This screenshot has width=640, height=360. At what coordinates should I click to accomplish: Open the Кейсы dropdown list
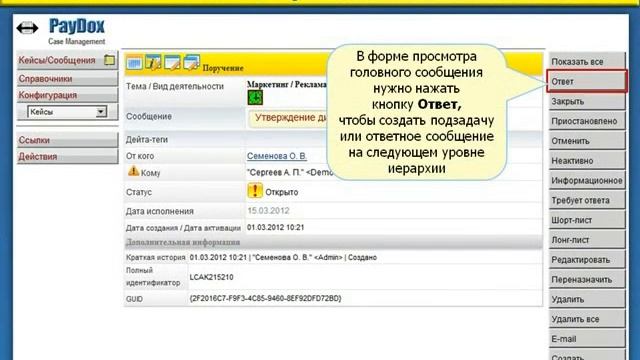point(67,112)
